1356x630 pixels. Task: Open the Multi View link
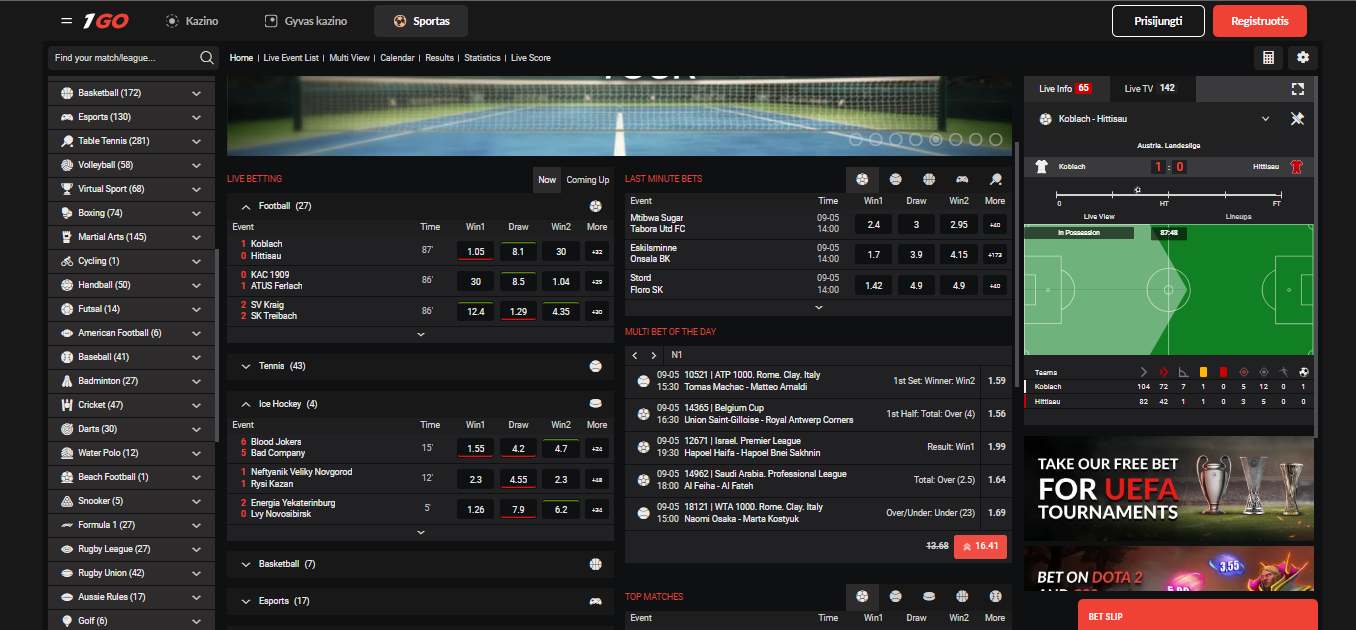click(349, 58)
